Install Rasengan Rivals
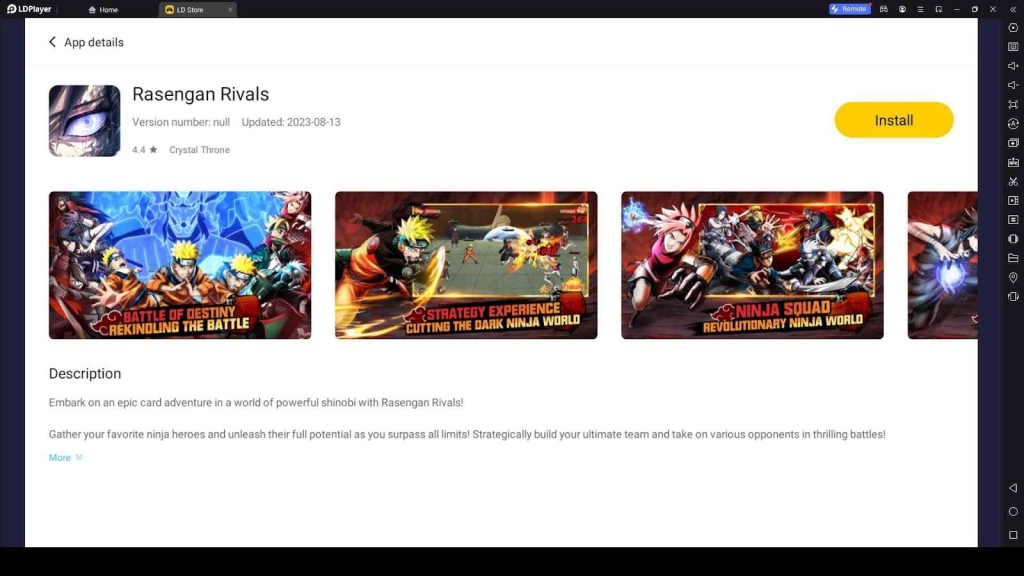The image size is (1024, 576). (893, 120)
